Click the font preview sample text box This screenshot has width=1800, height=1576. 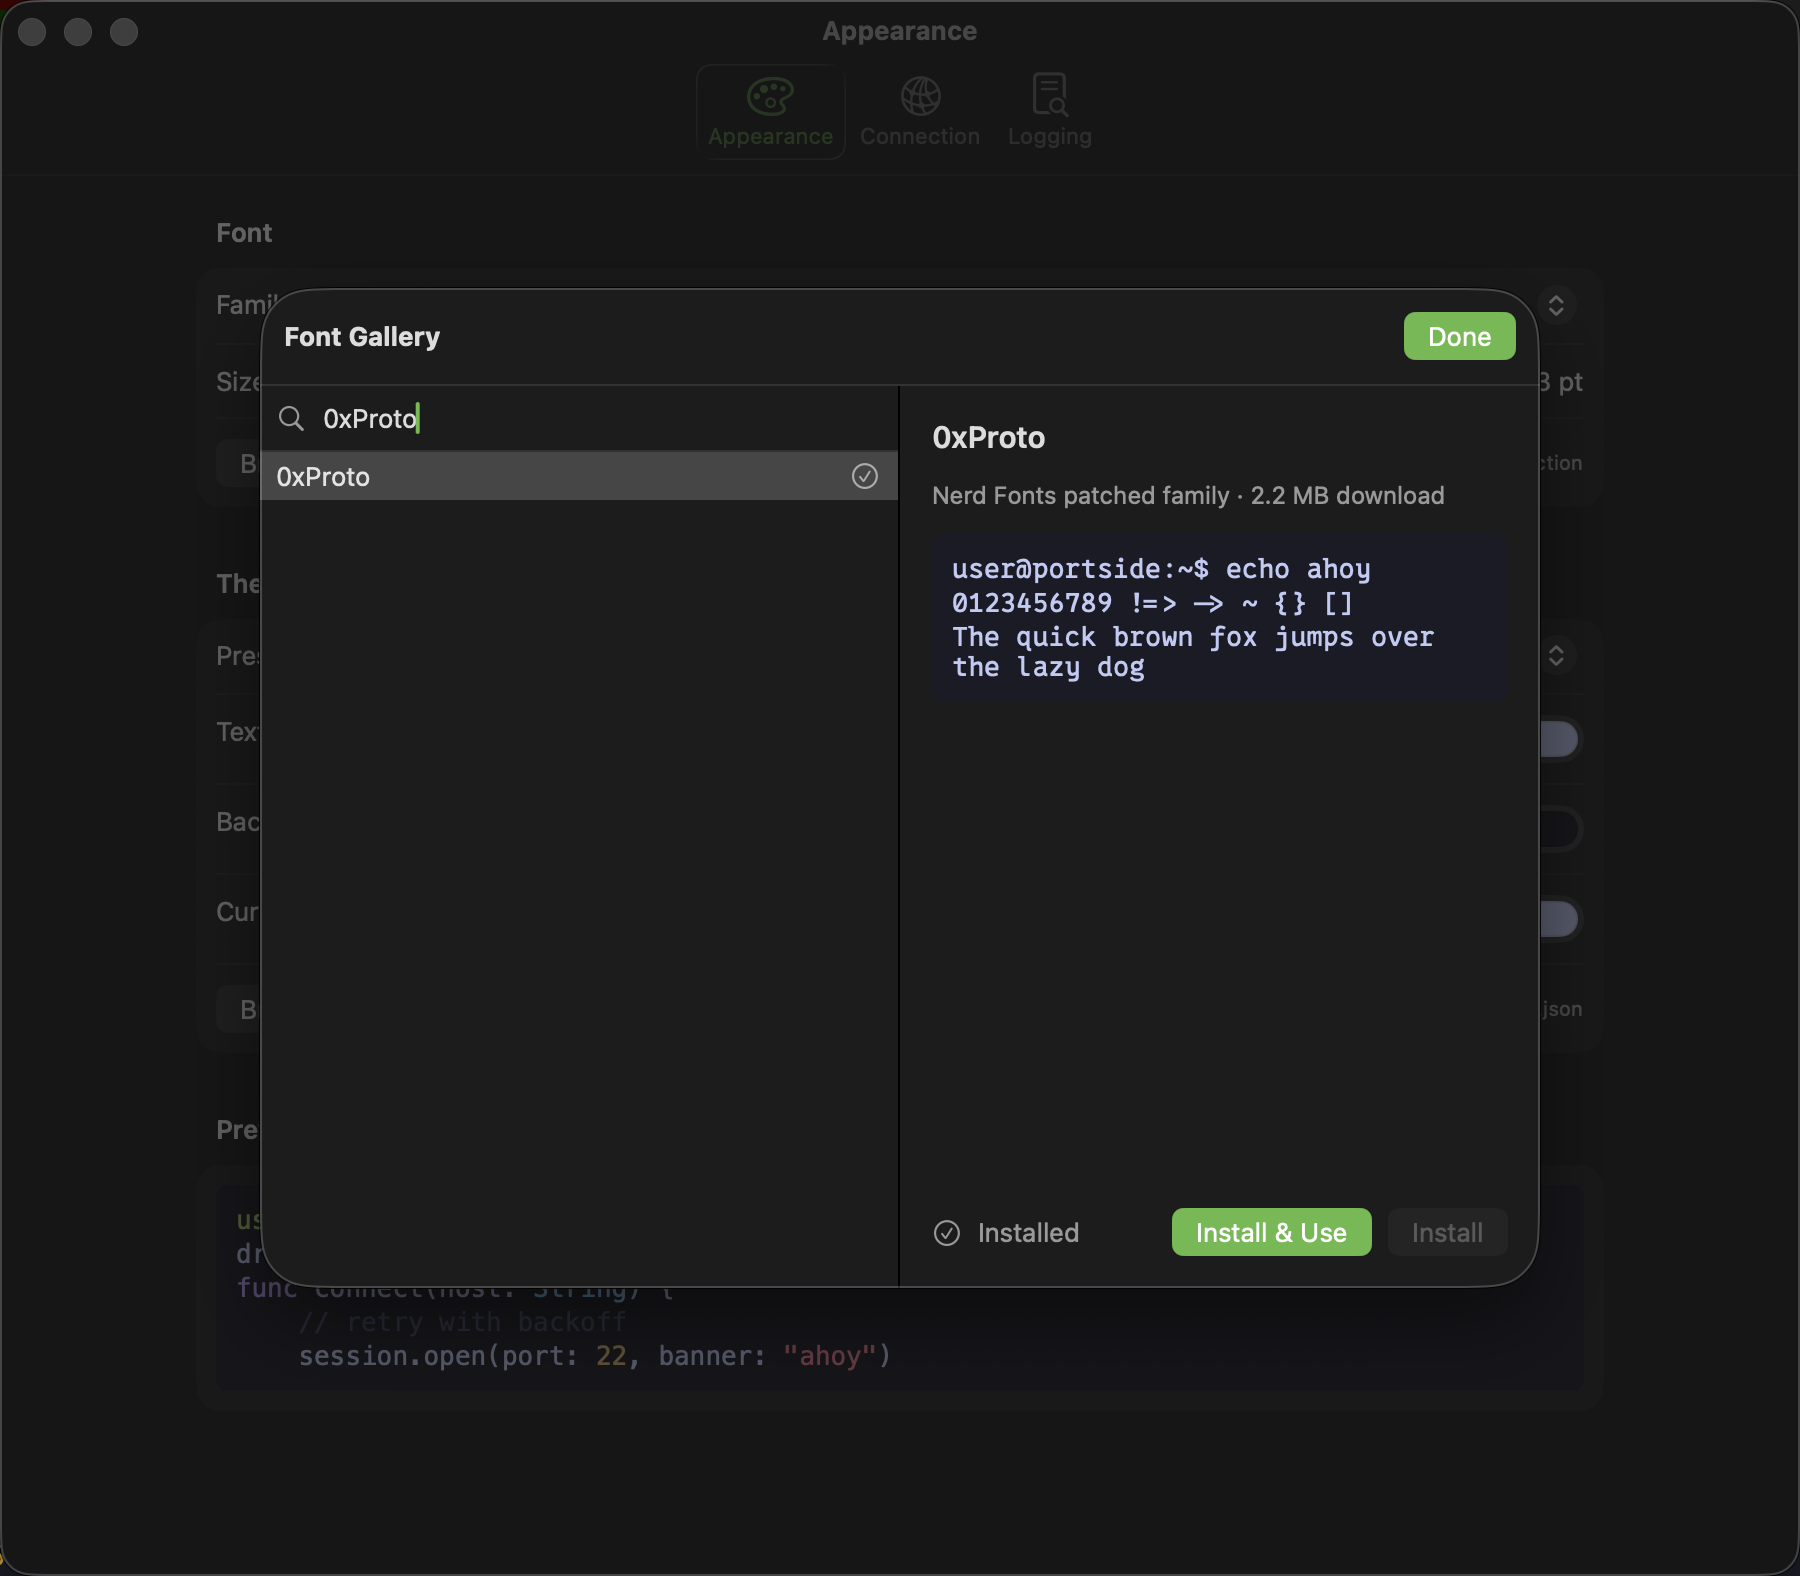1219,617
